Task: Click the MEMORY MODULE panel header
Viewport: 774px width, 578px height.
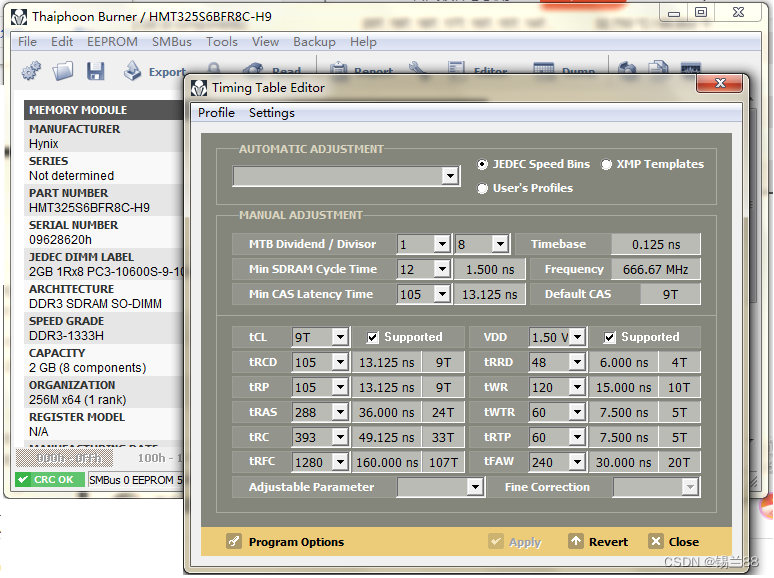Action: [x=104, y=110]
